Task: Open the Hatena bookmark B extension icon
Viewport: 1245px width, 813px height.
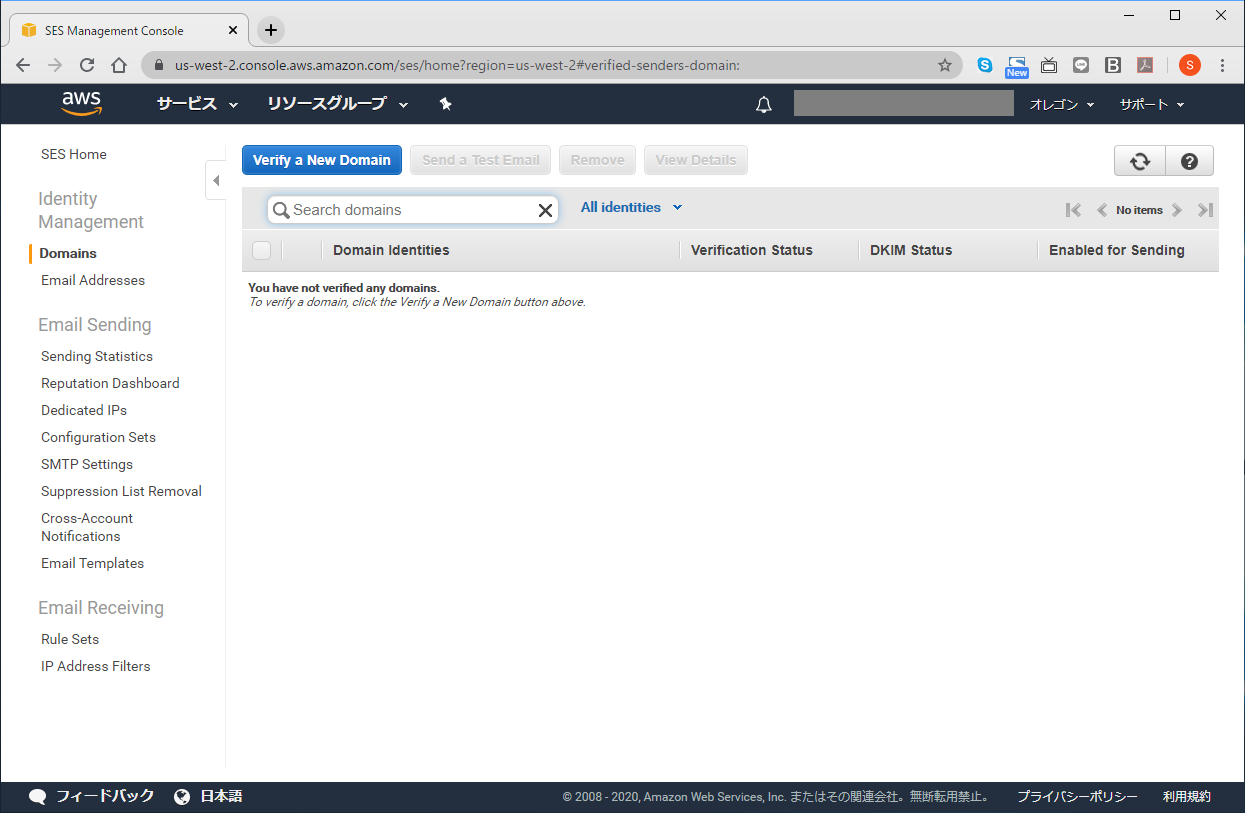Action: (x=1113, y=65)
